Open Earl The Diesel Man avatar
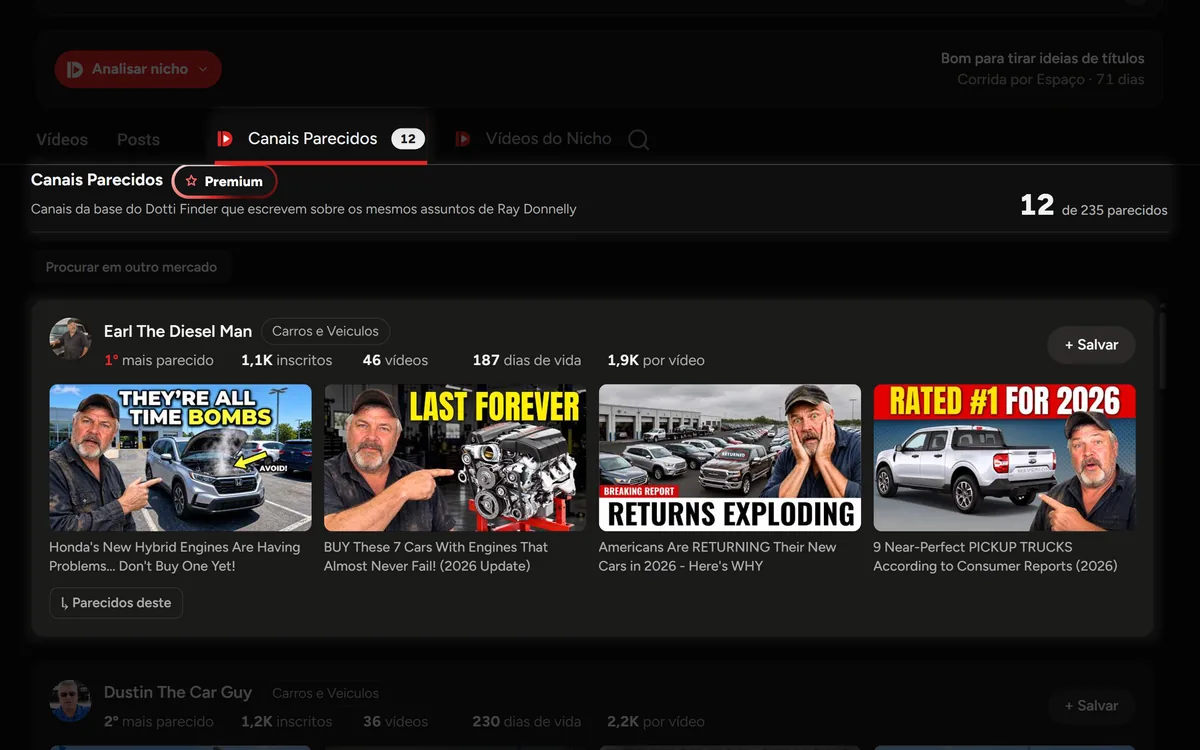The width and height of the screenshot is (1200, 750). (70, 339)
